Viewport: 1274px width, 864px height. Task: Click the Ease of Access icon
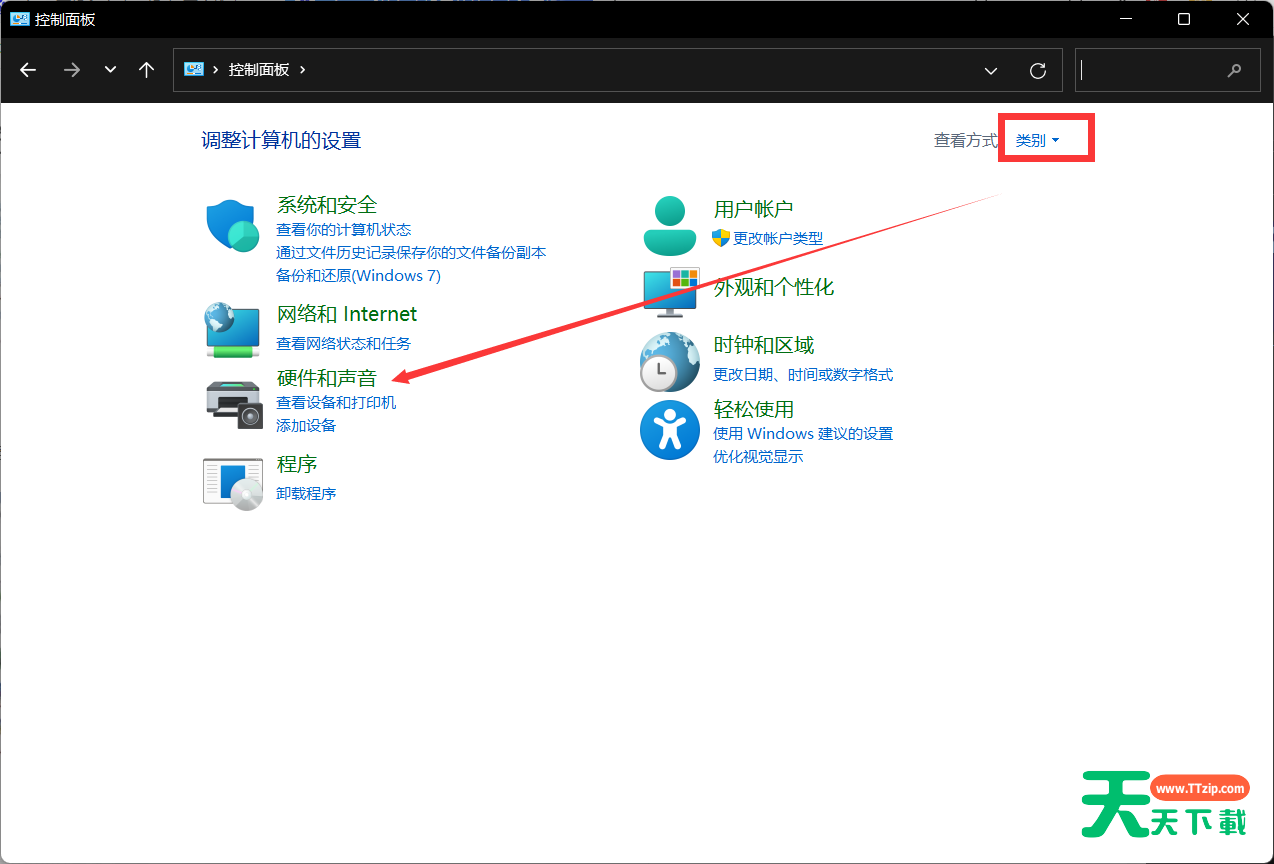pos(669,429)
